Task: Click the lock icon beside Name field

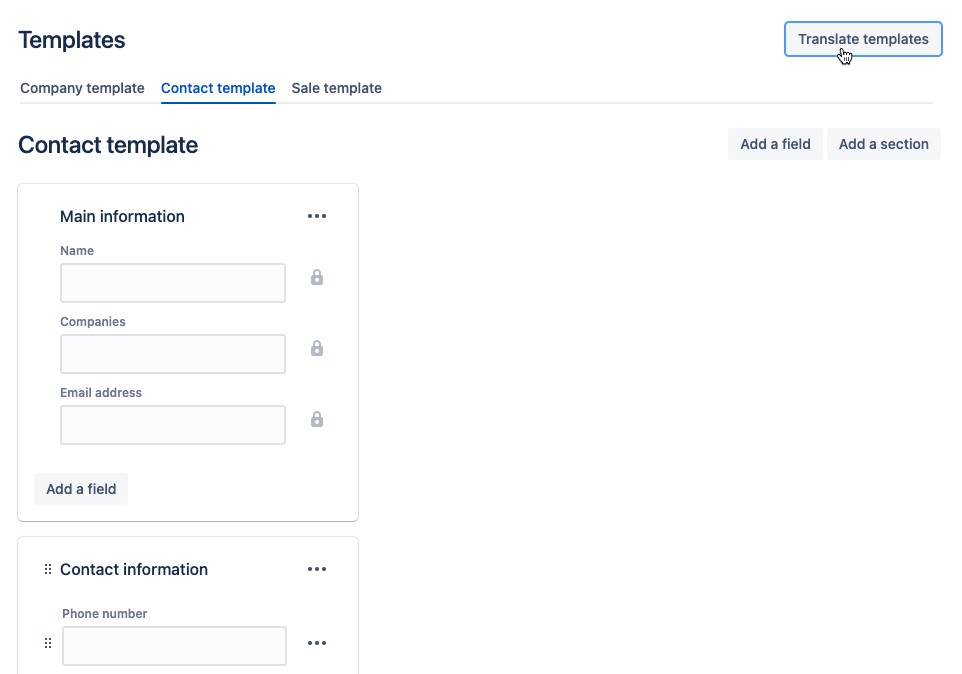Action: click(317, 278)
